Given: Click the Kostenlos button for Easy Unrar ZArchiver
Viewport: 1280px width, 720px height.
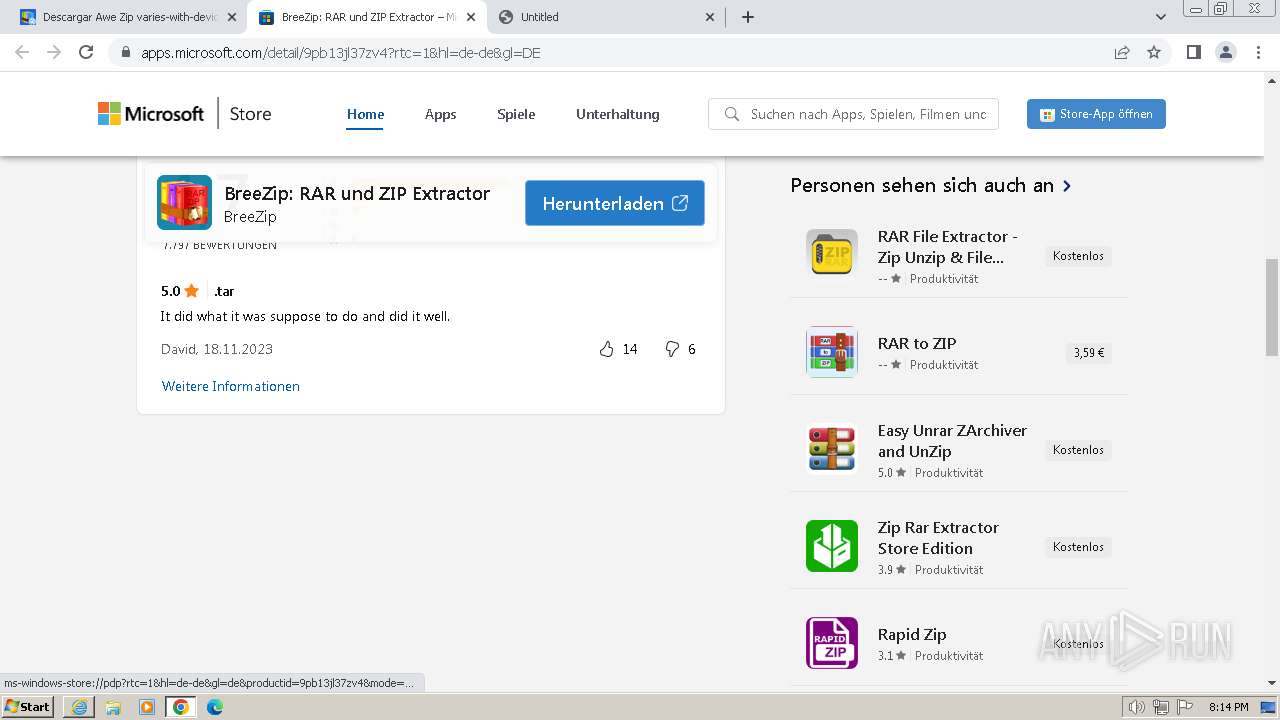Looking at the screenshot, I should pyautogui.click(x=1078, y=450).
